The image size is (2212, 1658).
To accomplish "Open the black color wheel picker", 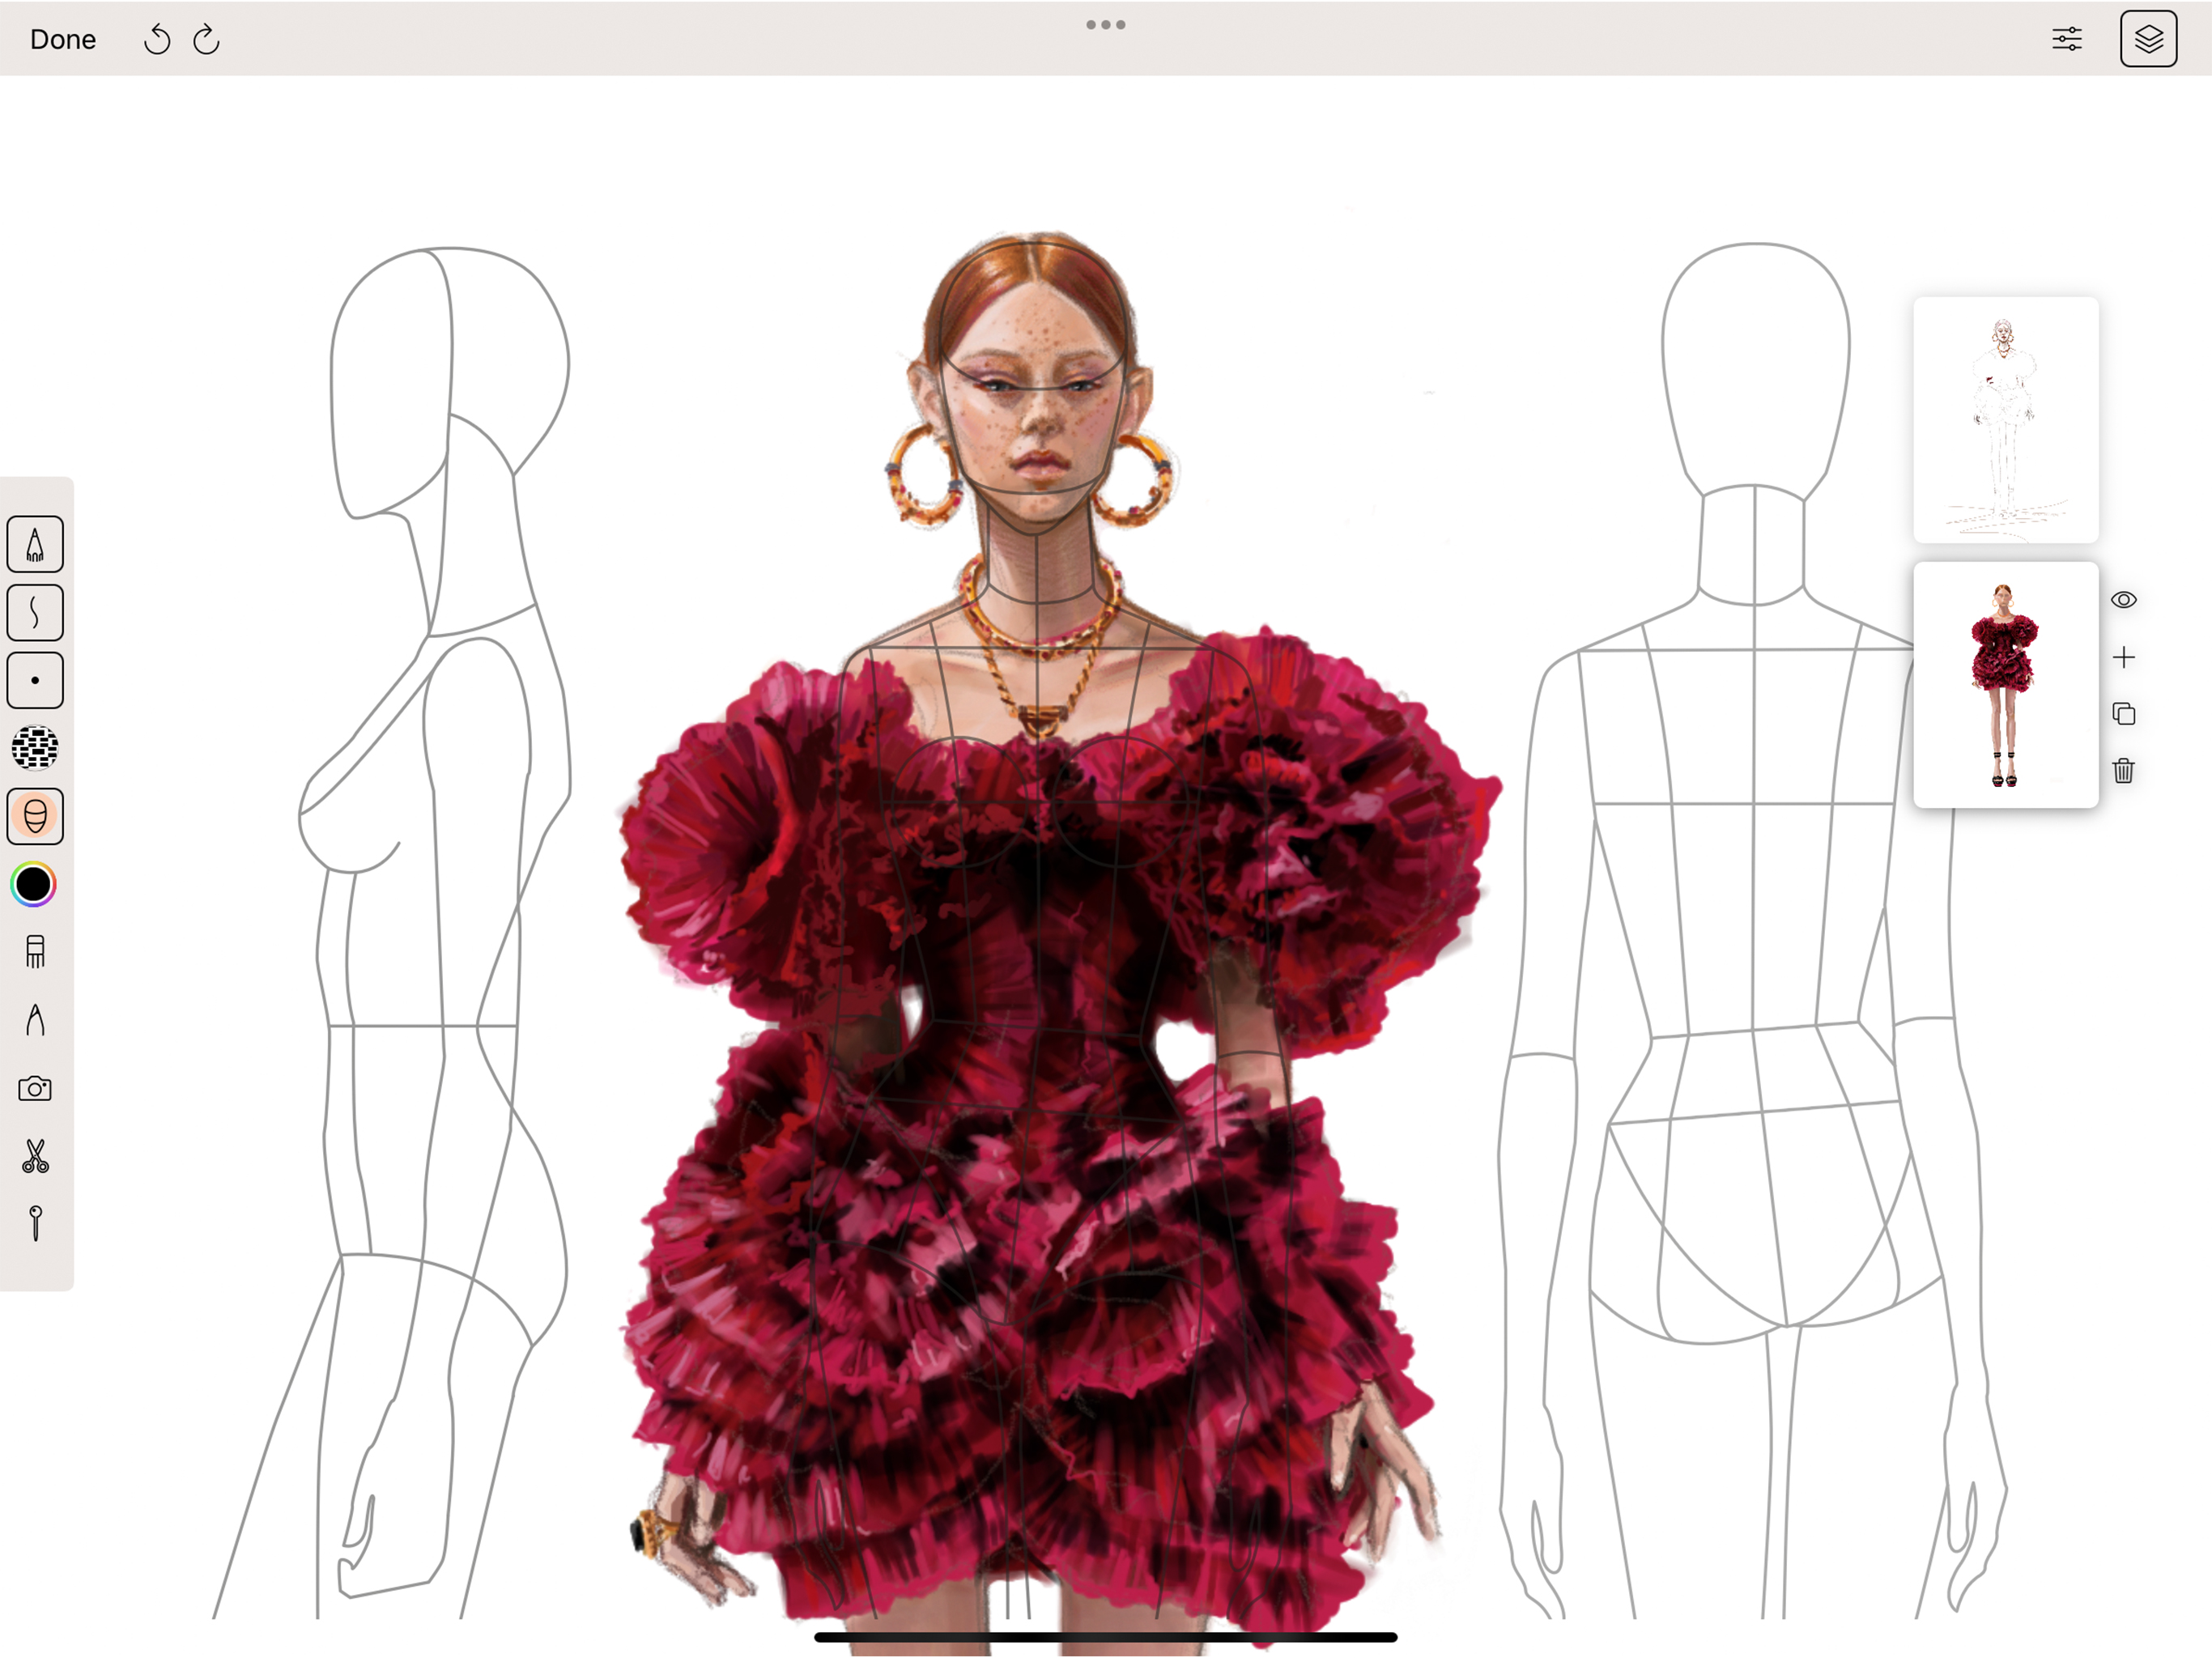I will [x=35, y=884].
